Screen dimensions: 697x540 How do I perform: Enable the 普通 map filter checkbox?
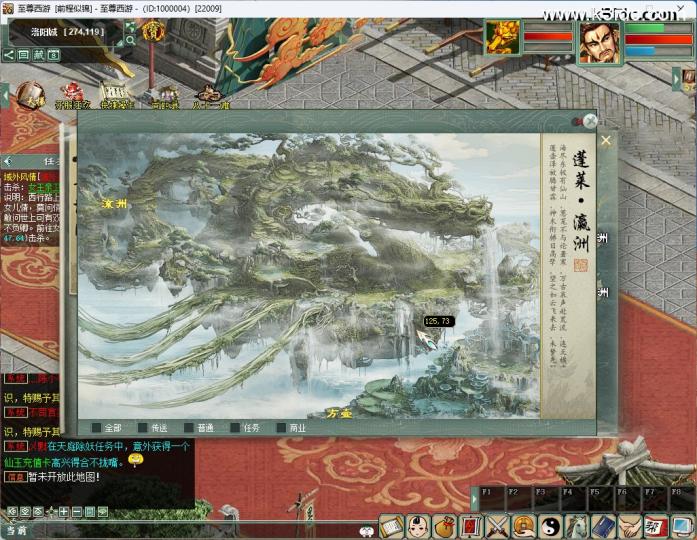189,428
